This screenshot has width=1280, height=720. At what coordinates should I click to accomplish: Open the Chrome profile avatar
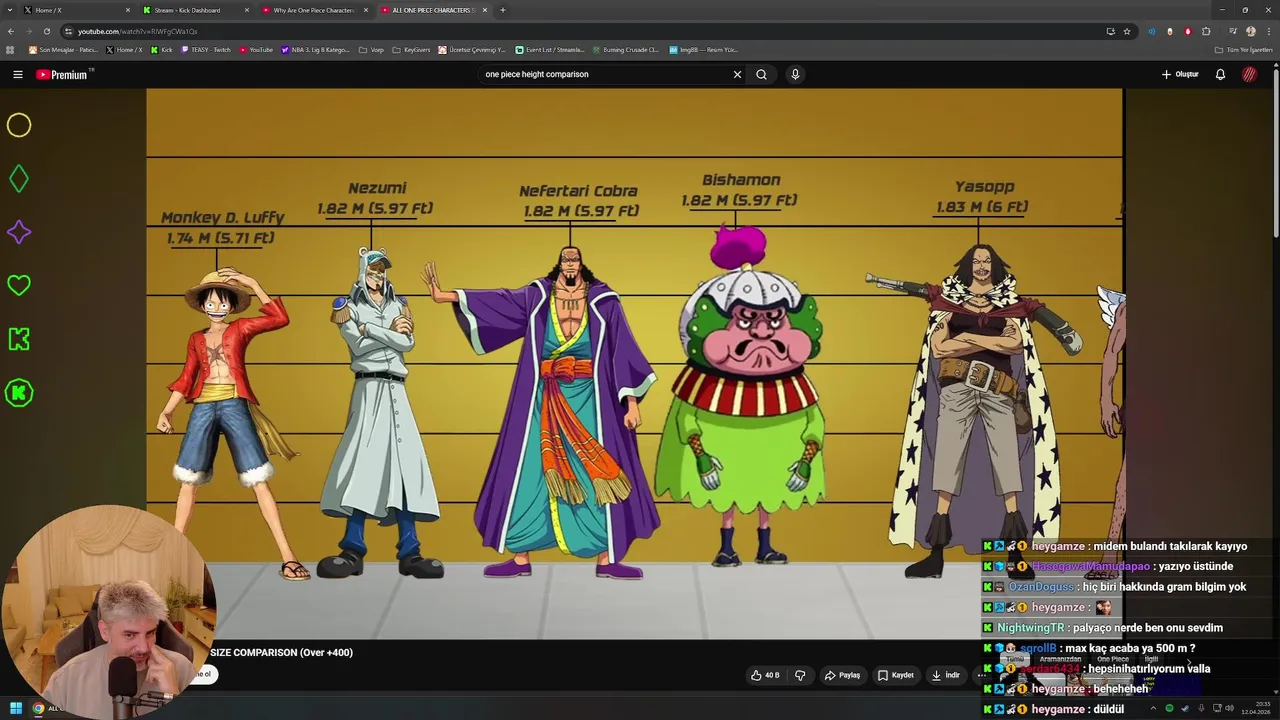click(1250, 31)
